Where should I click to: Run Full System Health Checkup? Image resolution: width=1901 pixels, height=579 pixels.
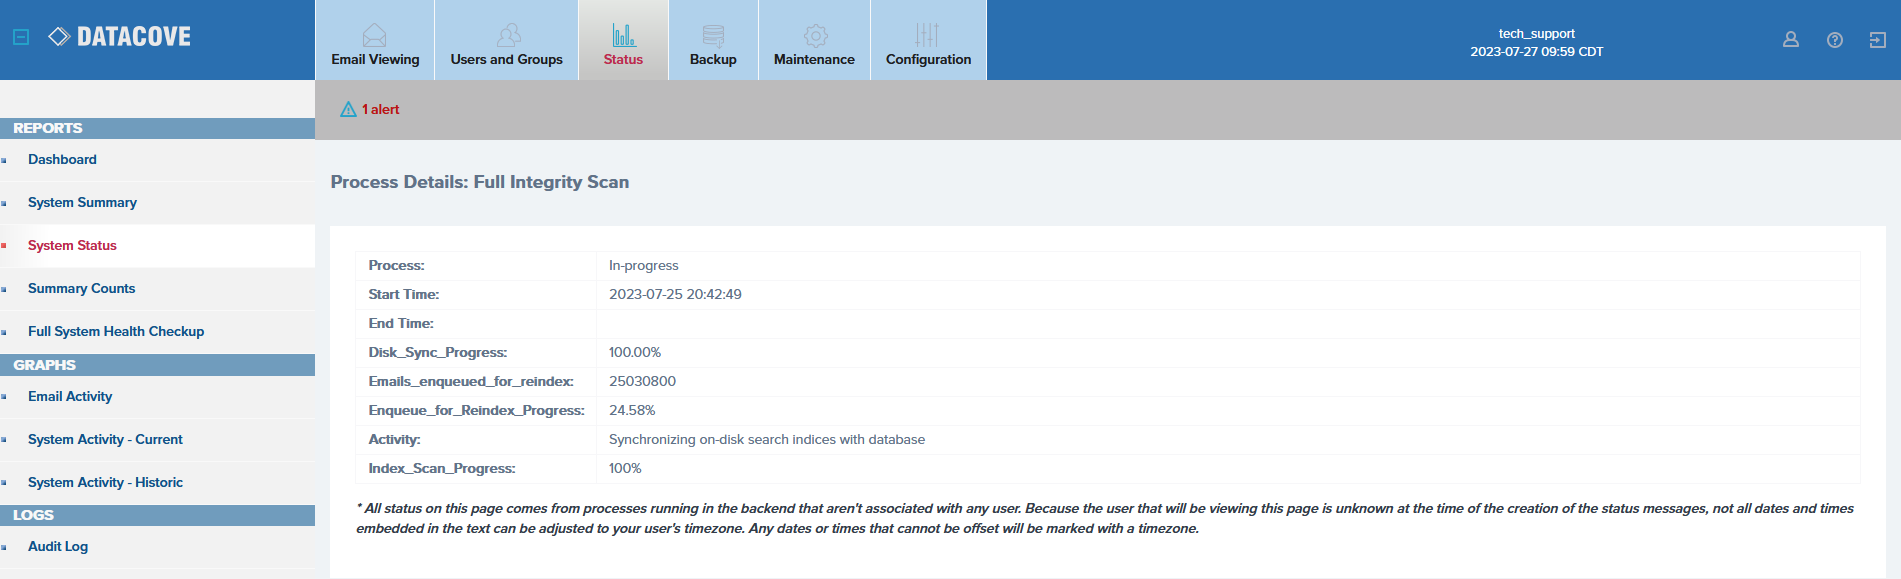pyautogui.click(x=116, y=332)
